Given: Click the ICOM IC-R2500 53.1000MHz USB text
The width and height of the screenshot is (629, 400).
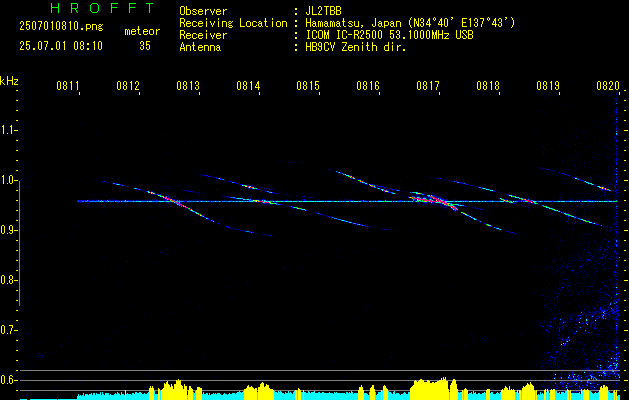Looking at the screenshot, I should (x=390, y=35).
